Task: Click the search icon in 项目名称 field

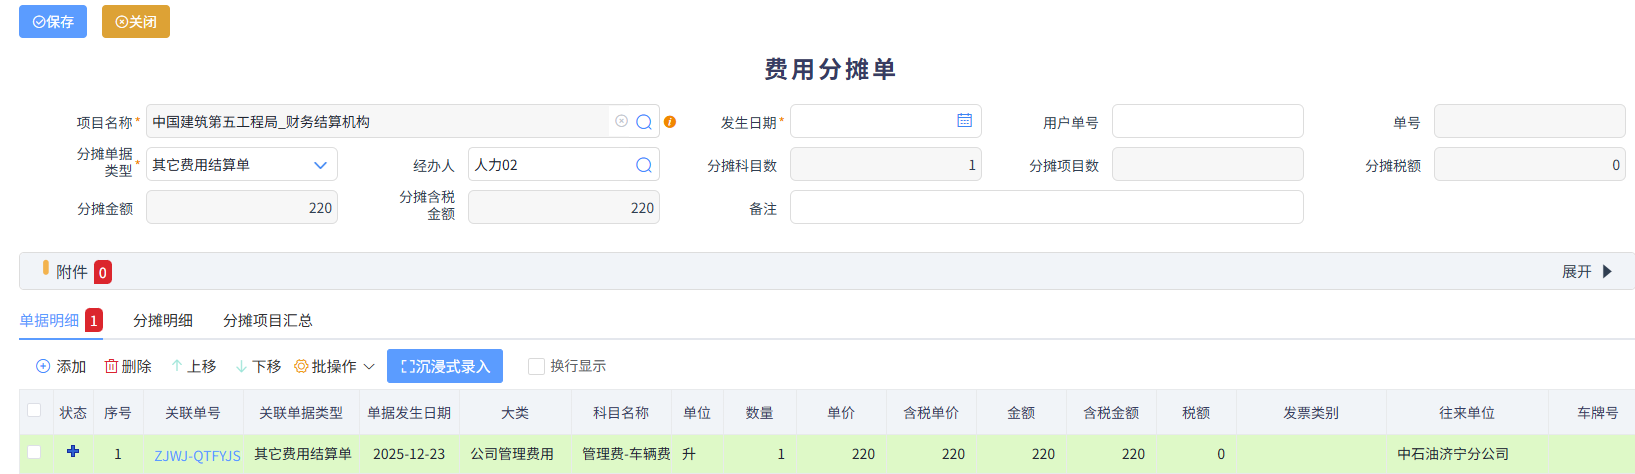Action: click(644, 122)
